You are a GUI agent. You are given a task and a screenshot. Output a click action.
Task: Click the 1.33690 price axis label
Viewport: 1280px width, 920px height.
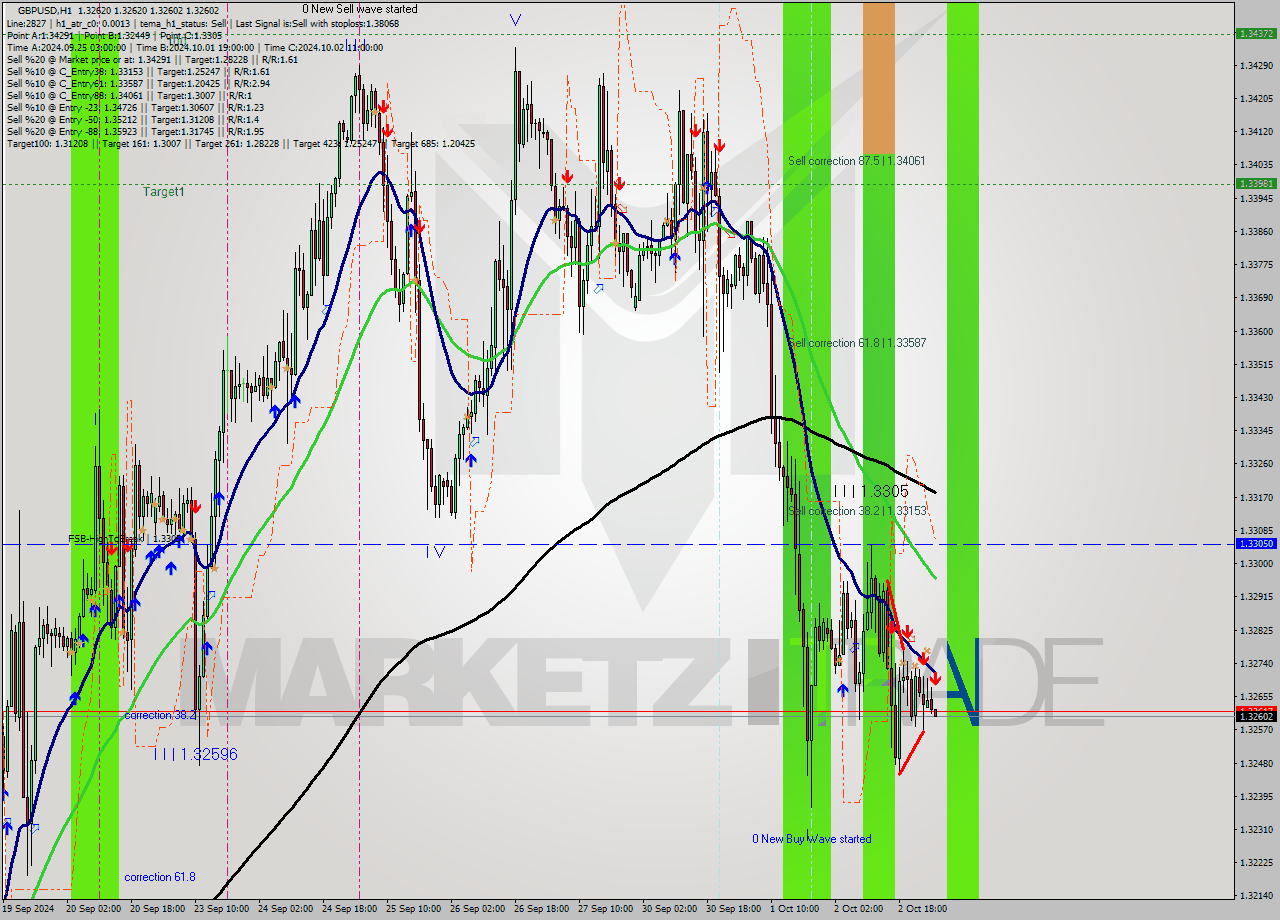tap(1256, 298)
